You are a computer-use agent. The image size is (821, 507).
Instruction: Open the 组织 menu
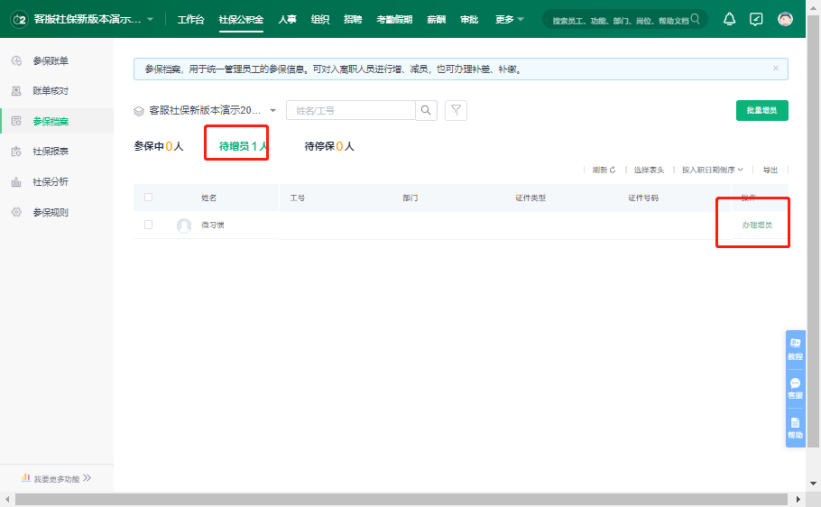coord(320,19)
